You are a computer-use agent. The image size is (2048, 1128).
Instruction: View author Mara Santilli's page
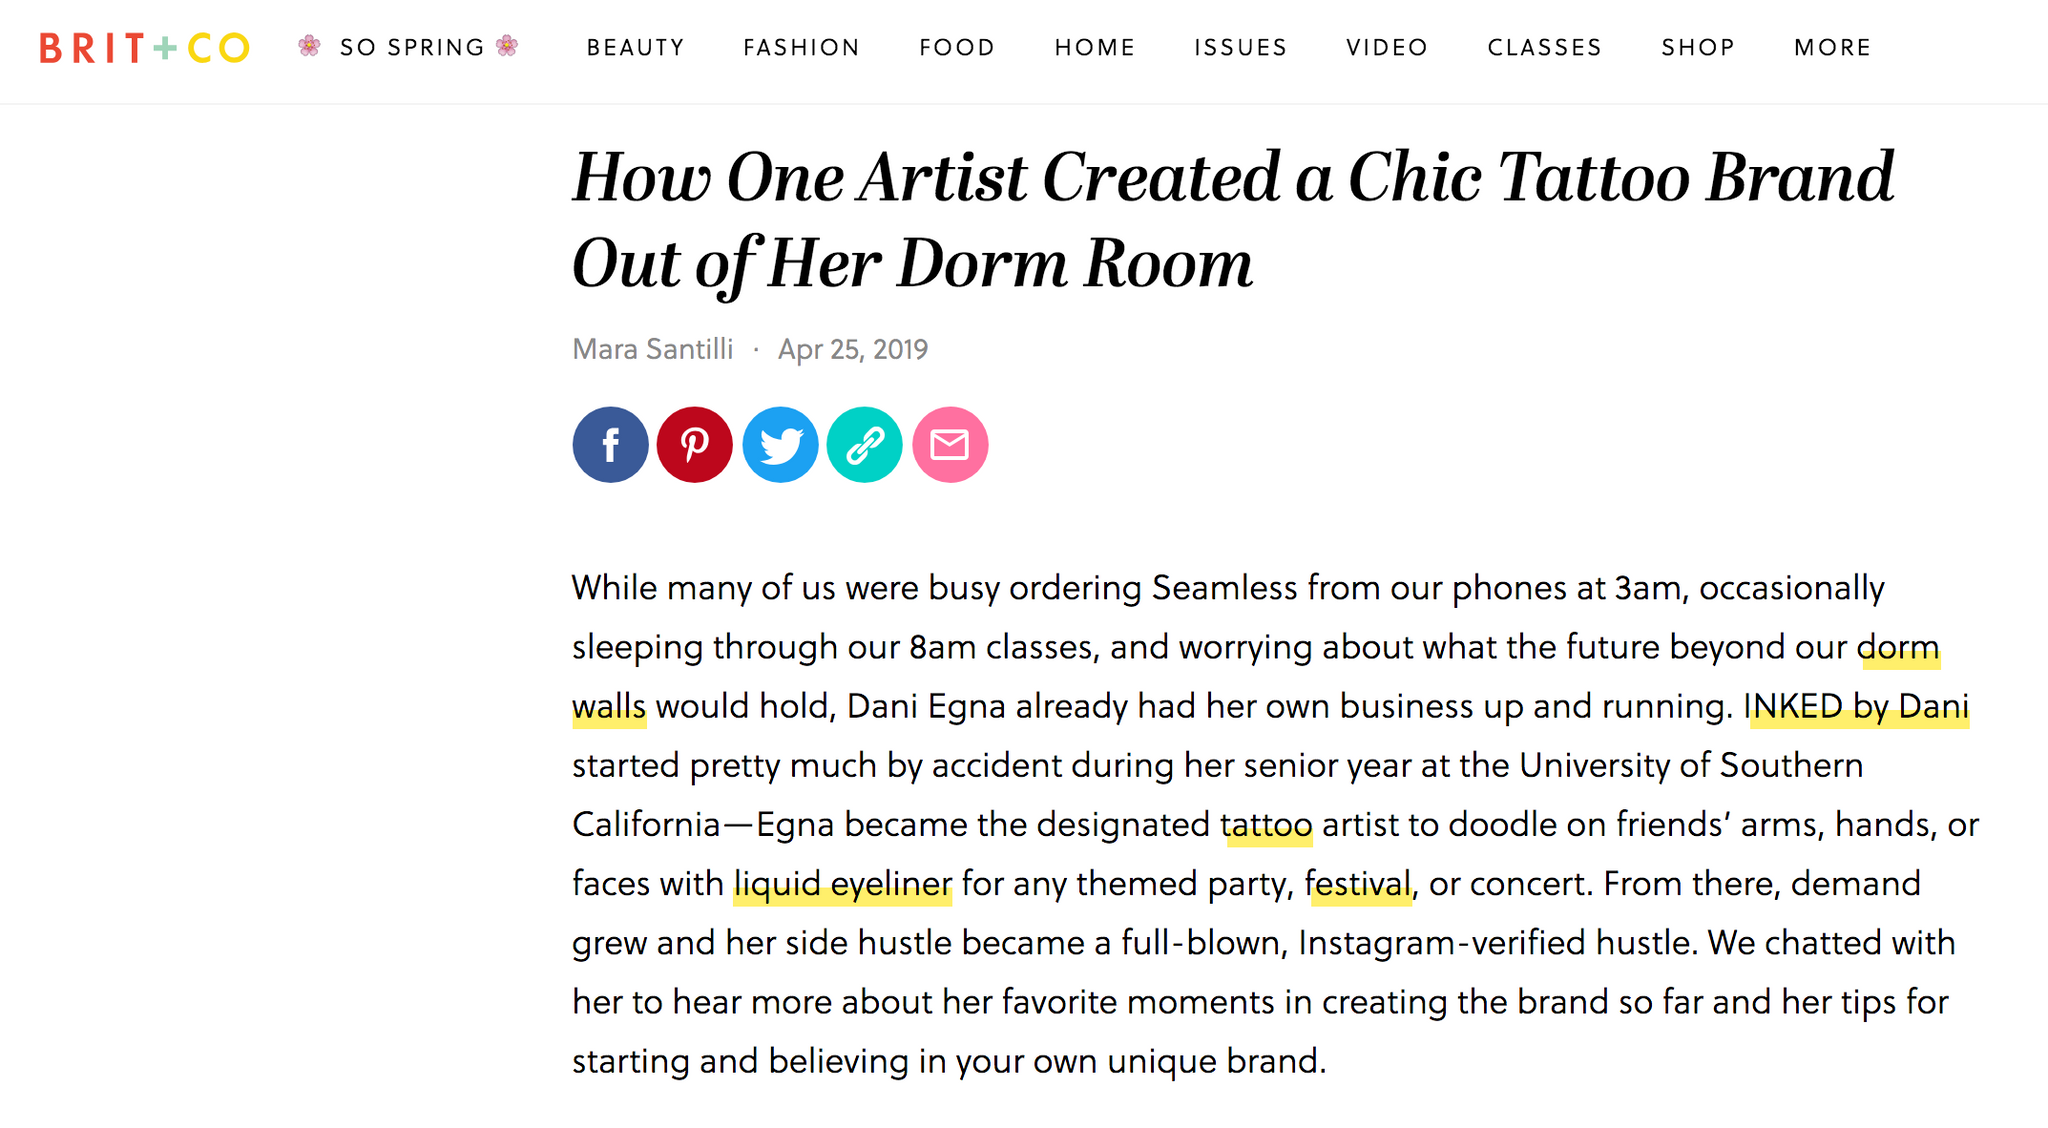pos(652,349)
